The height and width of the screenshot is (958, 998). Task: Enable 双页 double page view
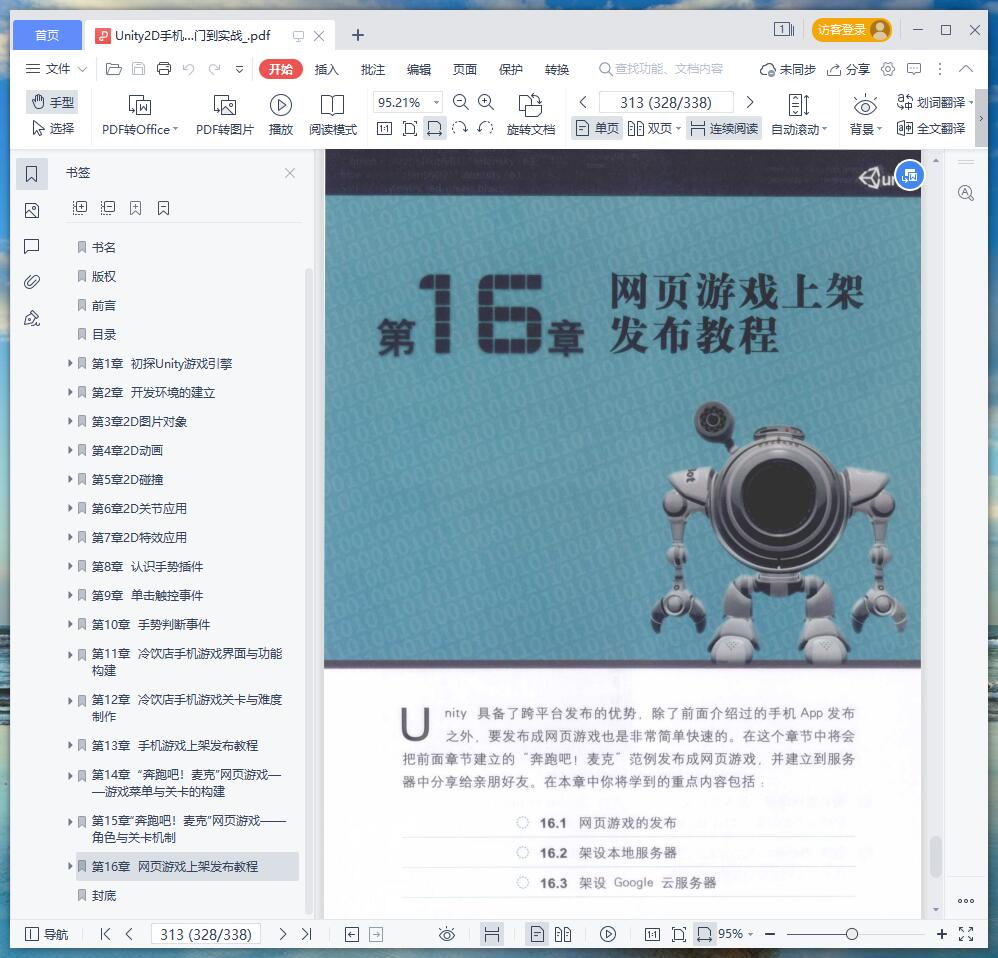tap(654, 129)
